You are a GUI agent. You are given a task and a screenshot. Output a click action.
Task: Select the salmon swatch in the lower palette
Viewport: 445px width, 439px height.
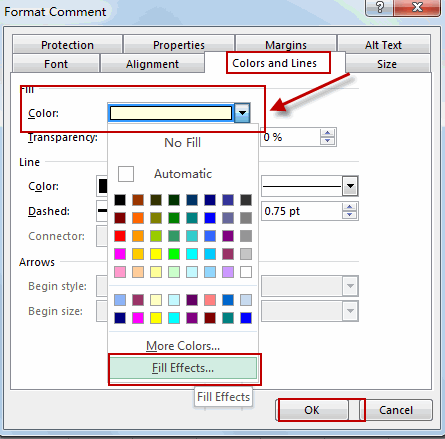pos(210,300)
